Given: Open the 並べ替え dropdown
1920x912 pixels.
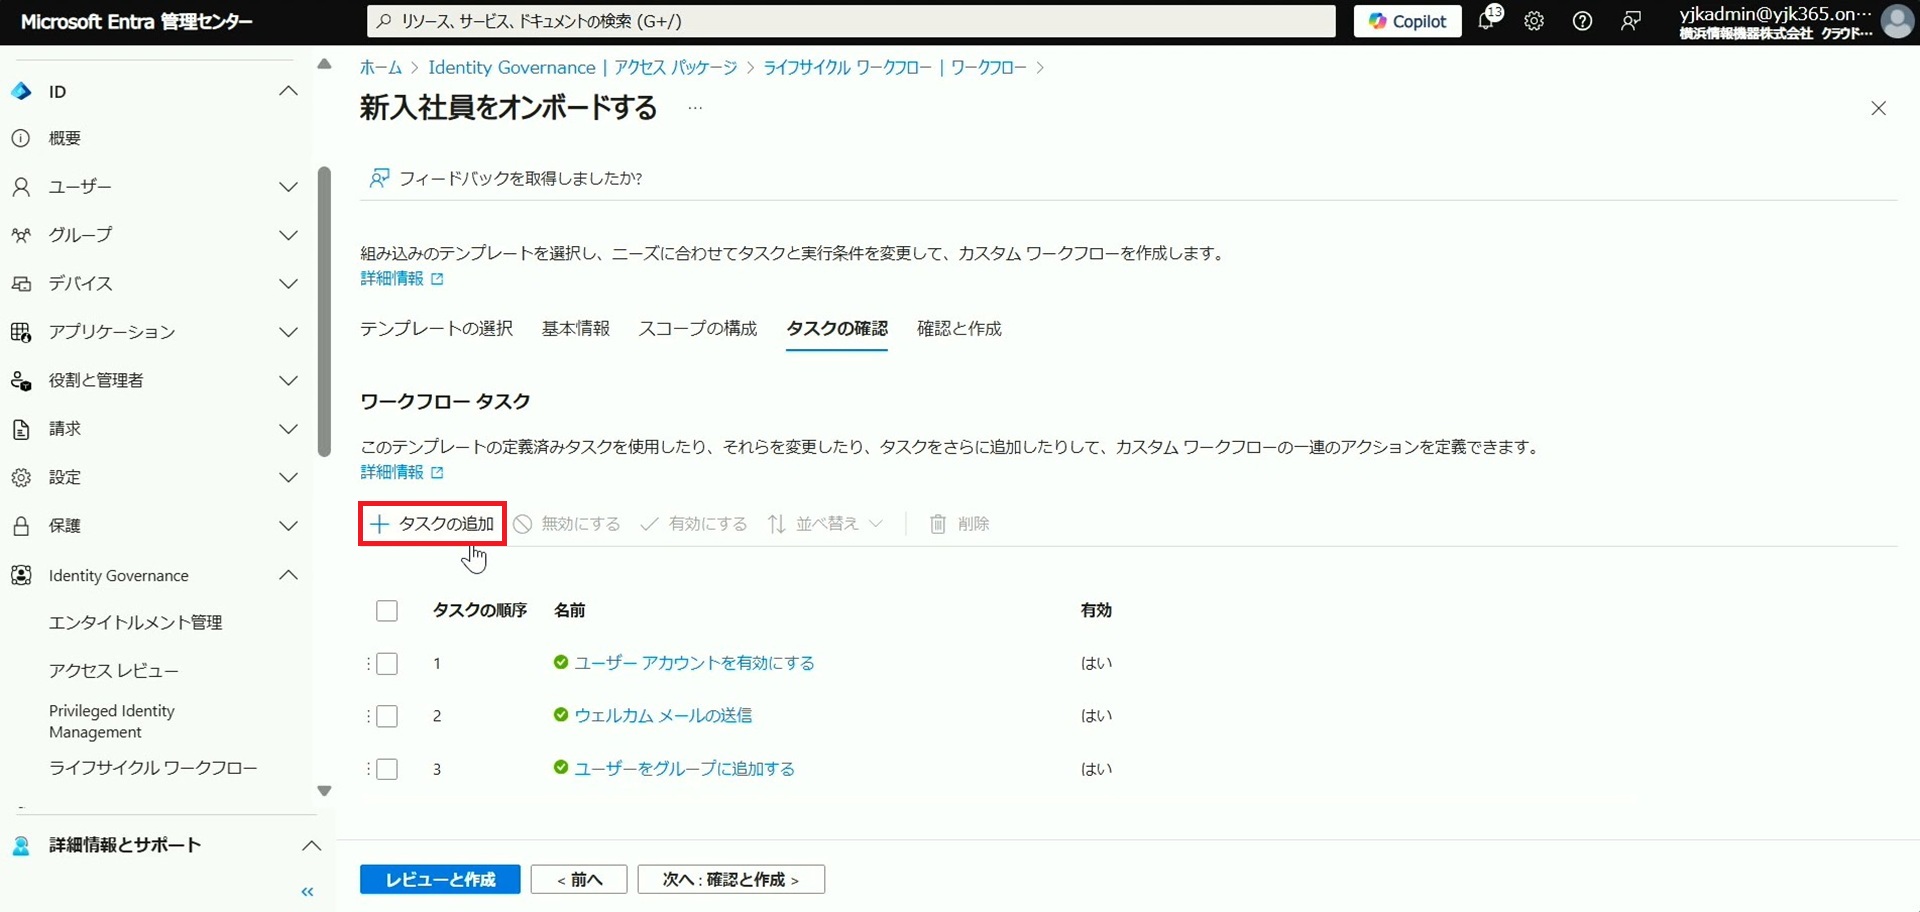Looking at the screenshot, I should (x=826, y=524).
